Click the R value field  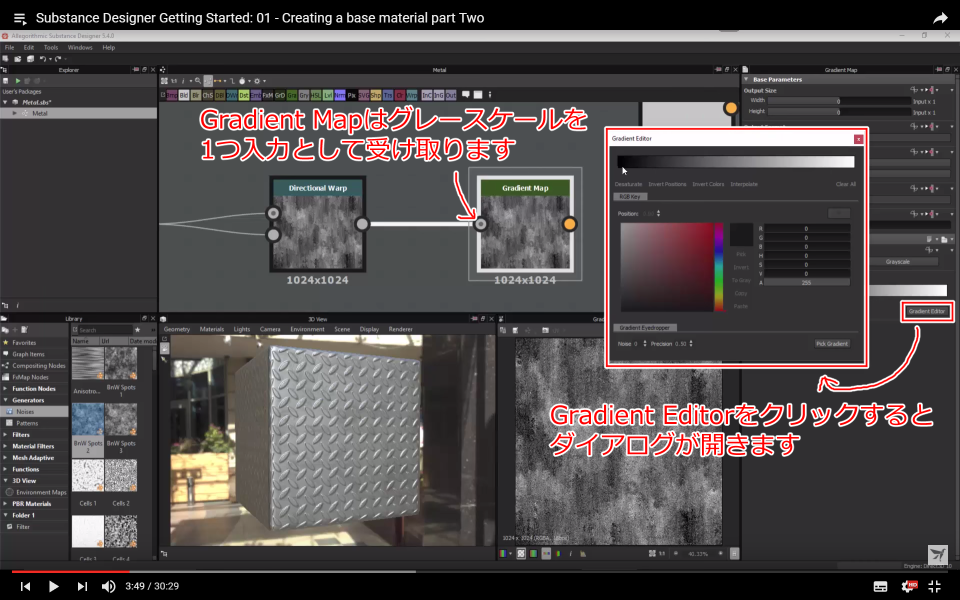(x=806, y=228)
